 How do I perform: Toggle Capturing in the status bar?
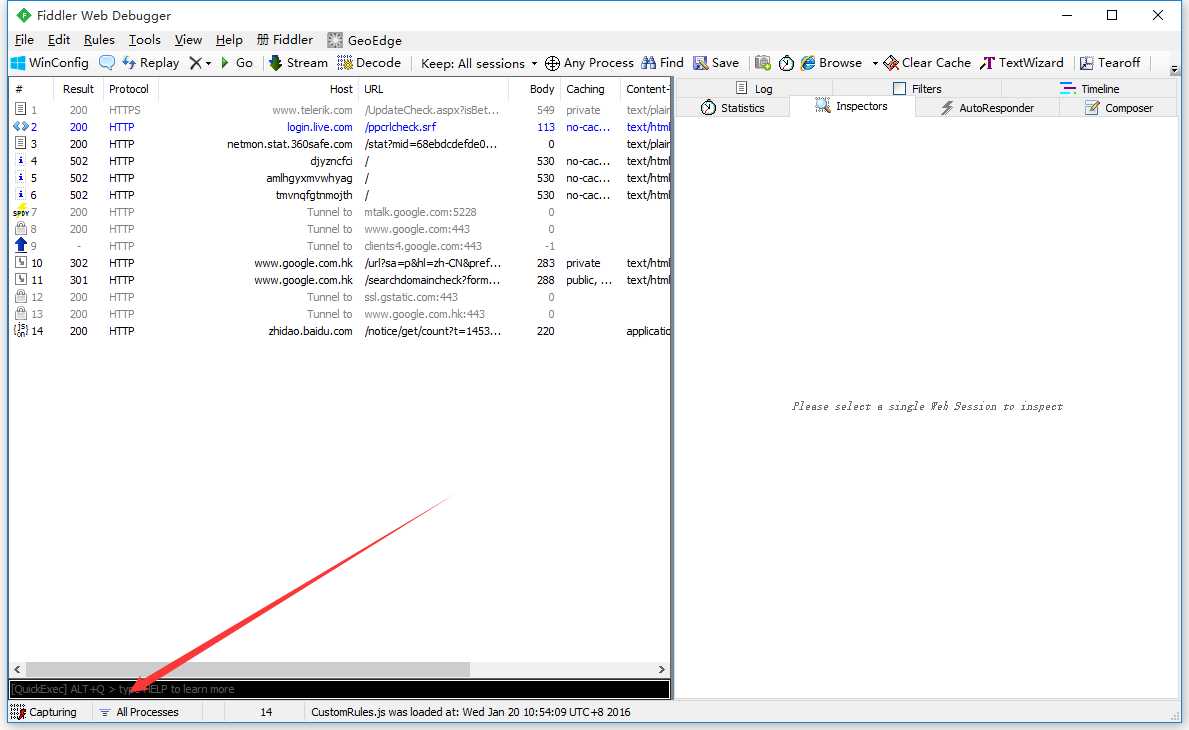point(44,712)
